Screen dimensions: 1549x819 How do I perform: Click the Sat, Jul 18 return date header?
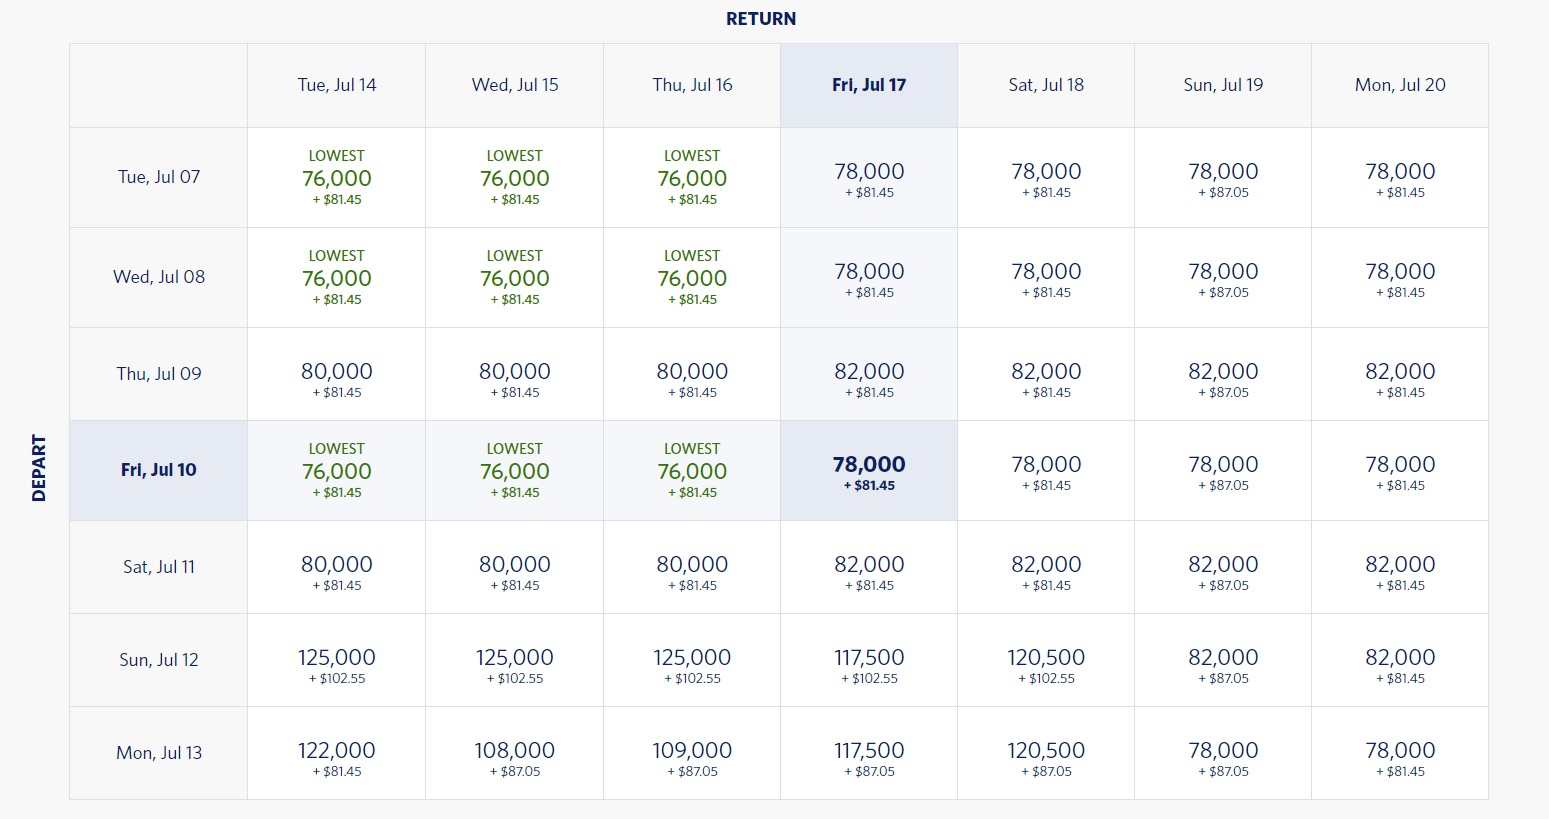[x=1046, y=85]
